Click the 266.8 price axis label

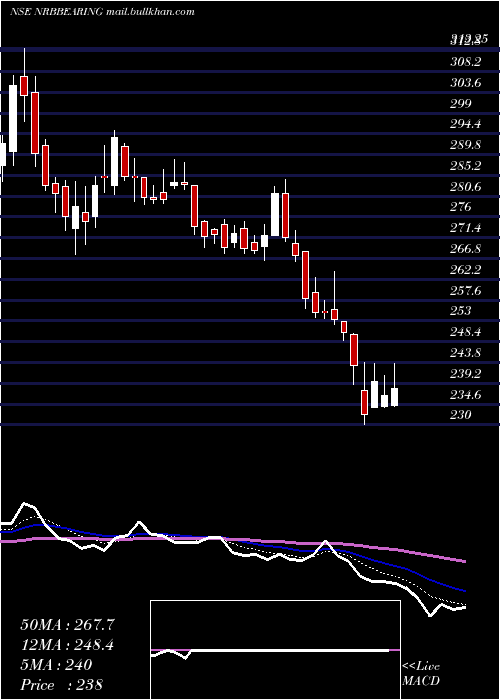pos(465,249)
